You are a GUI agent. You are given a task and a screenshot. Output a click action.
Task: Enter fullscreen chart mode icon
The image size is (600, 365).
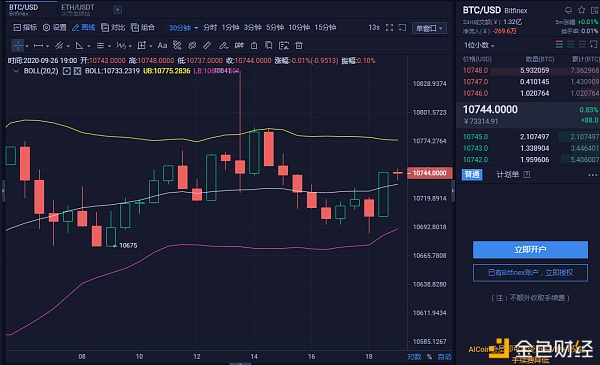(x=389, y=28)
